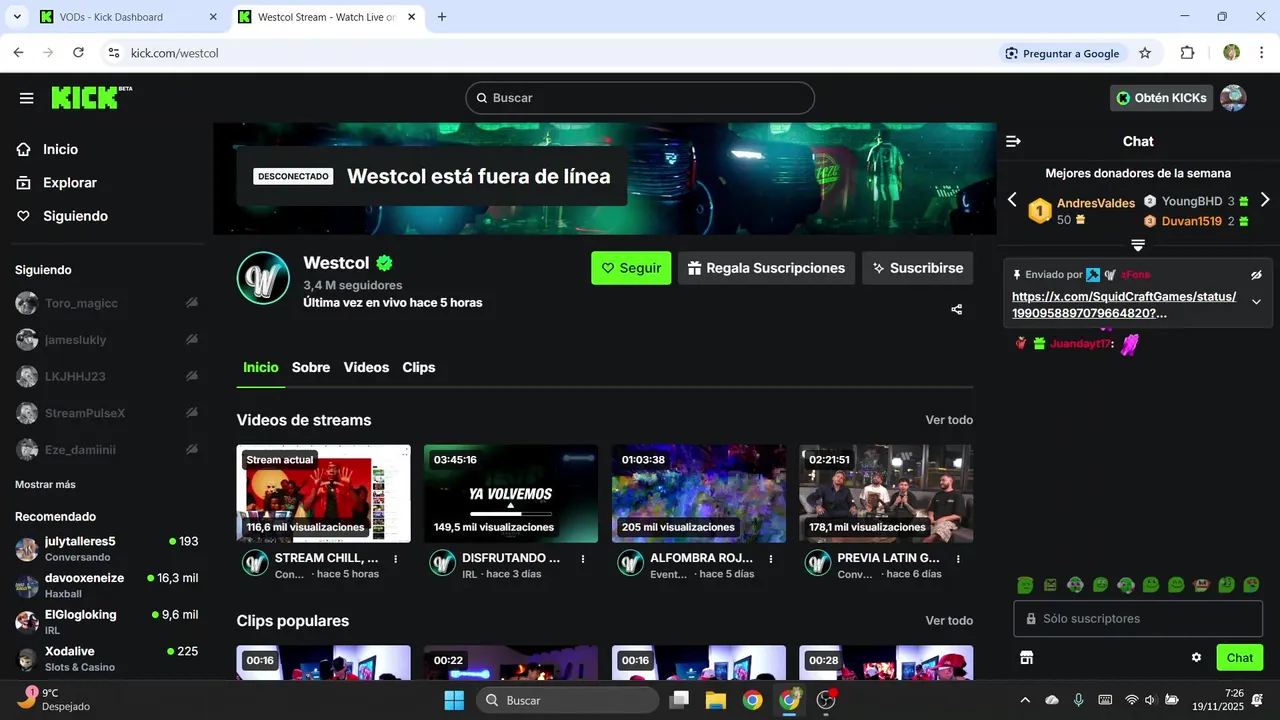Screen dimensions: 1280x720
Task: Show previous top donors
Action: click(x=1012, y=200)
